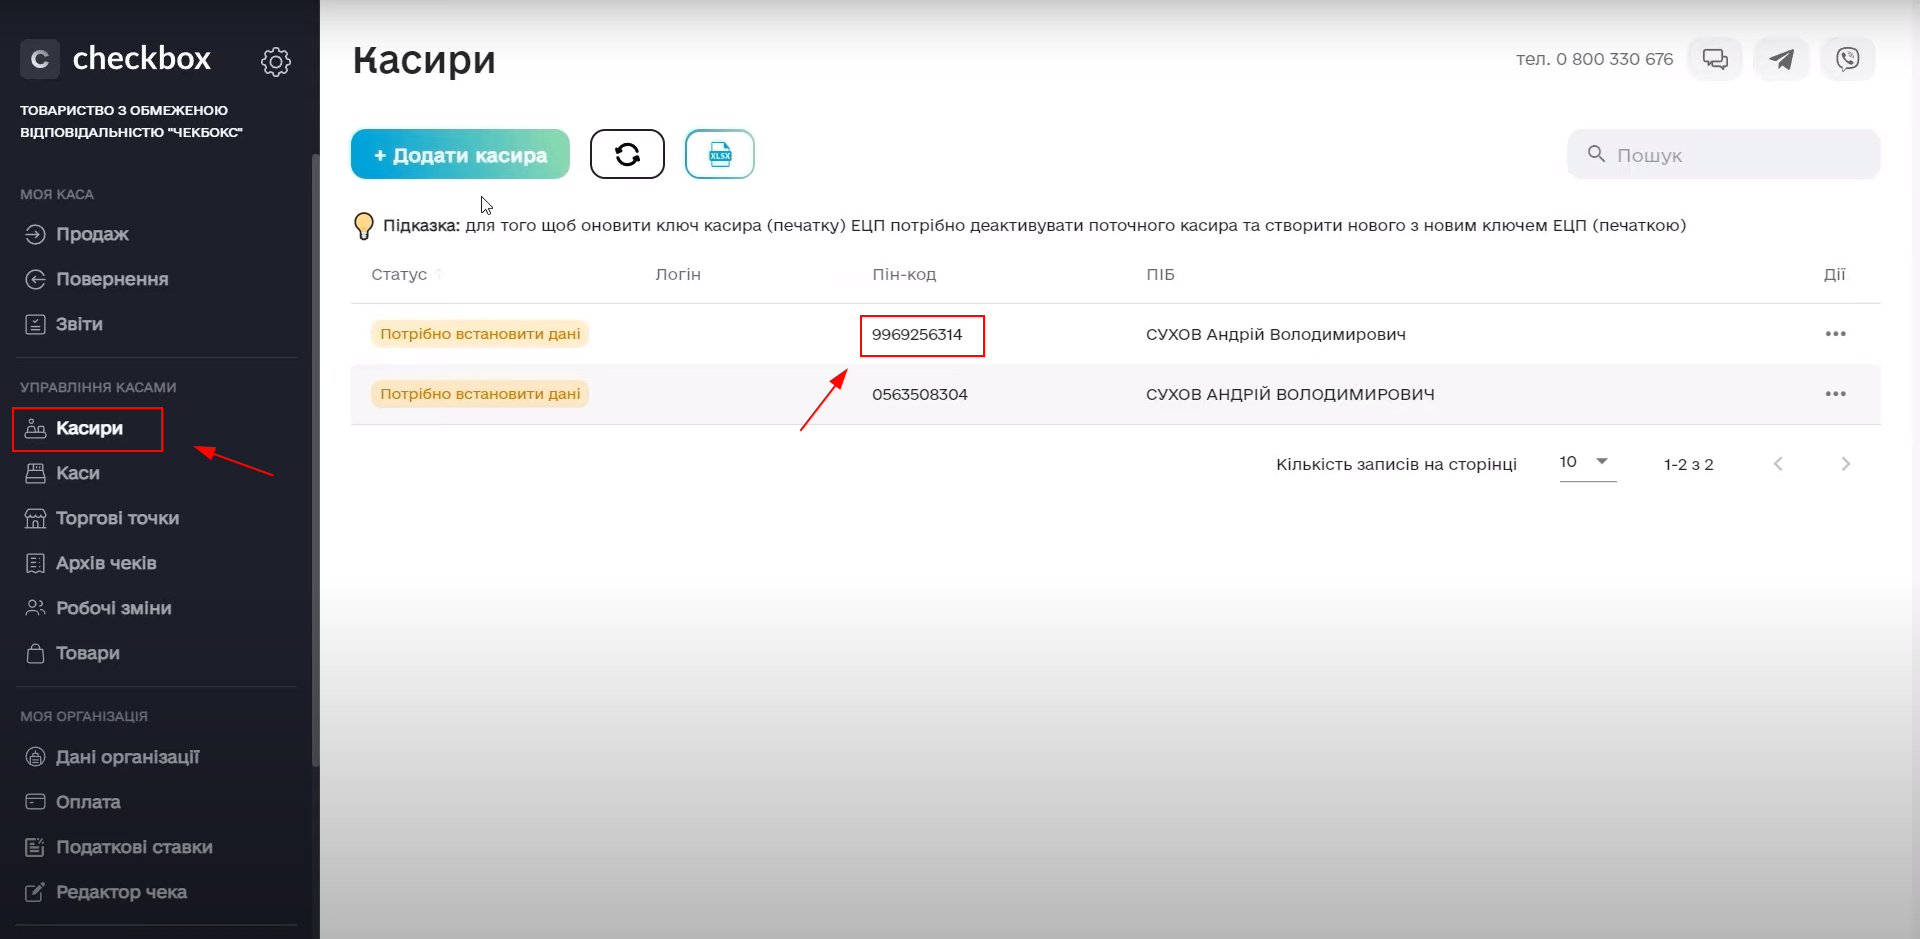
Task: Click the ПІБ column header
Action: click(x=1160, y=274)
